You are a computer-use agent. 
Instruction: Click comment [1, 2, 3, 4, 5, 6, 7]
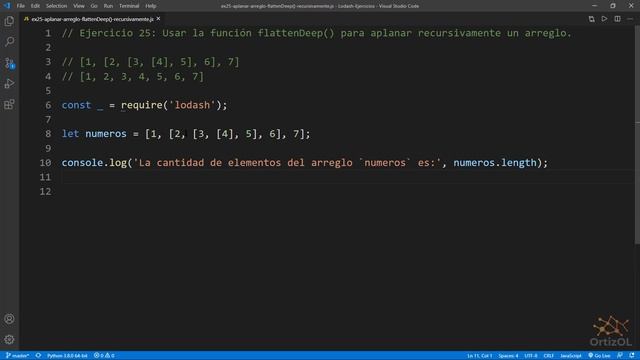point(133,76)
